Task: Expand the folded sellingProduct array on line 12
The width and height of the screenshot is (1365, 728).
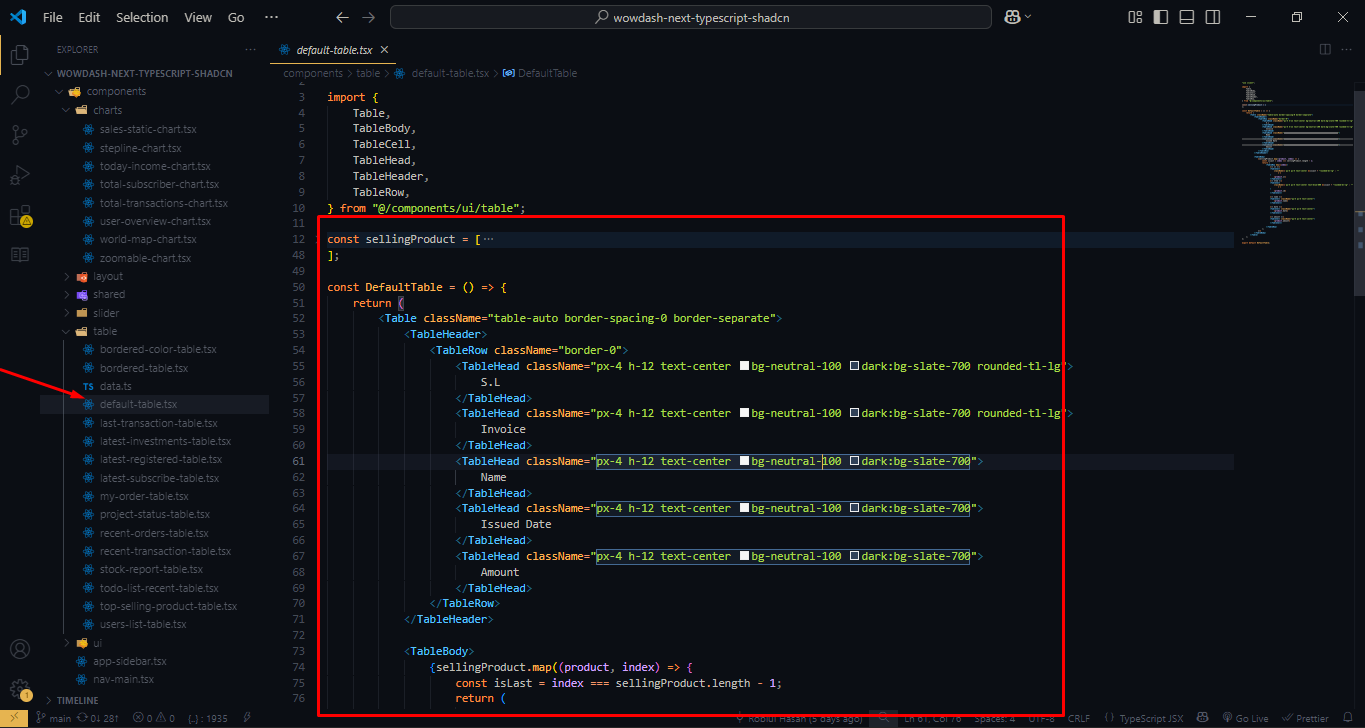Action: (489, 238)
